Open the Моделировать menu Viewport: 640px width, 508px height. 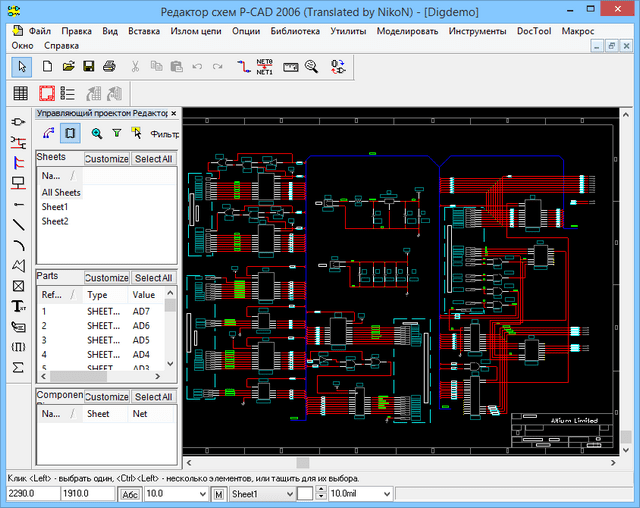point(405,31)
